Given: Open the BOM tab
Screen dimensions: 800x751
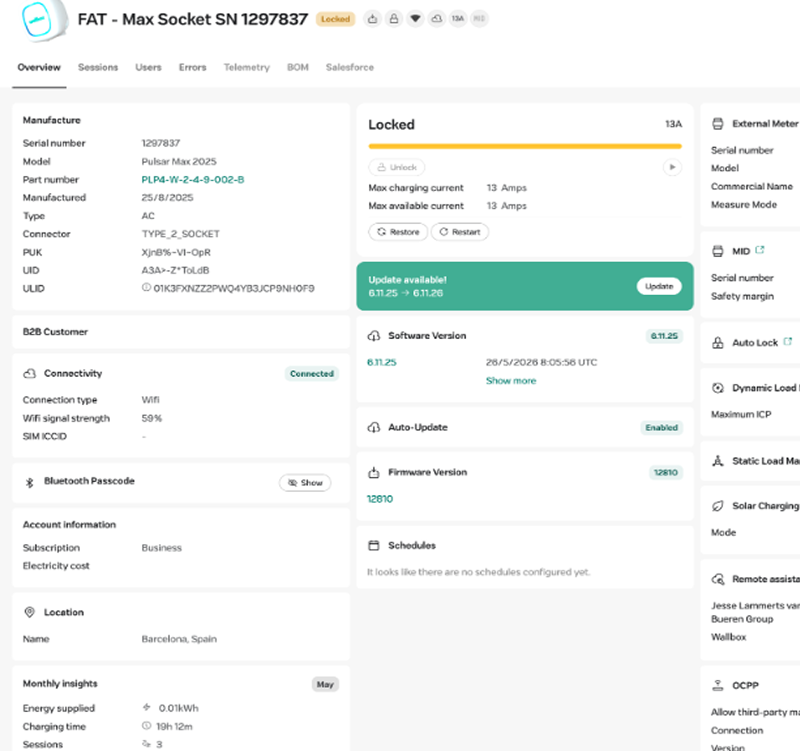Looking at the screenshot, I should coord(297,67).
